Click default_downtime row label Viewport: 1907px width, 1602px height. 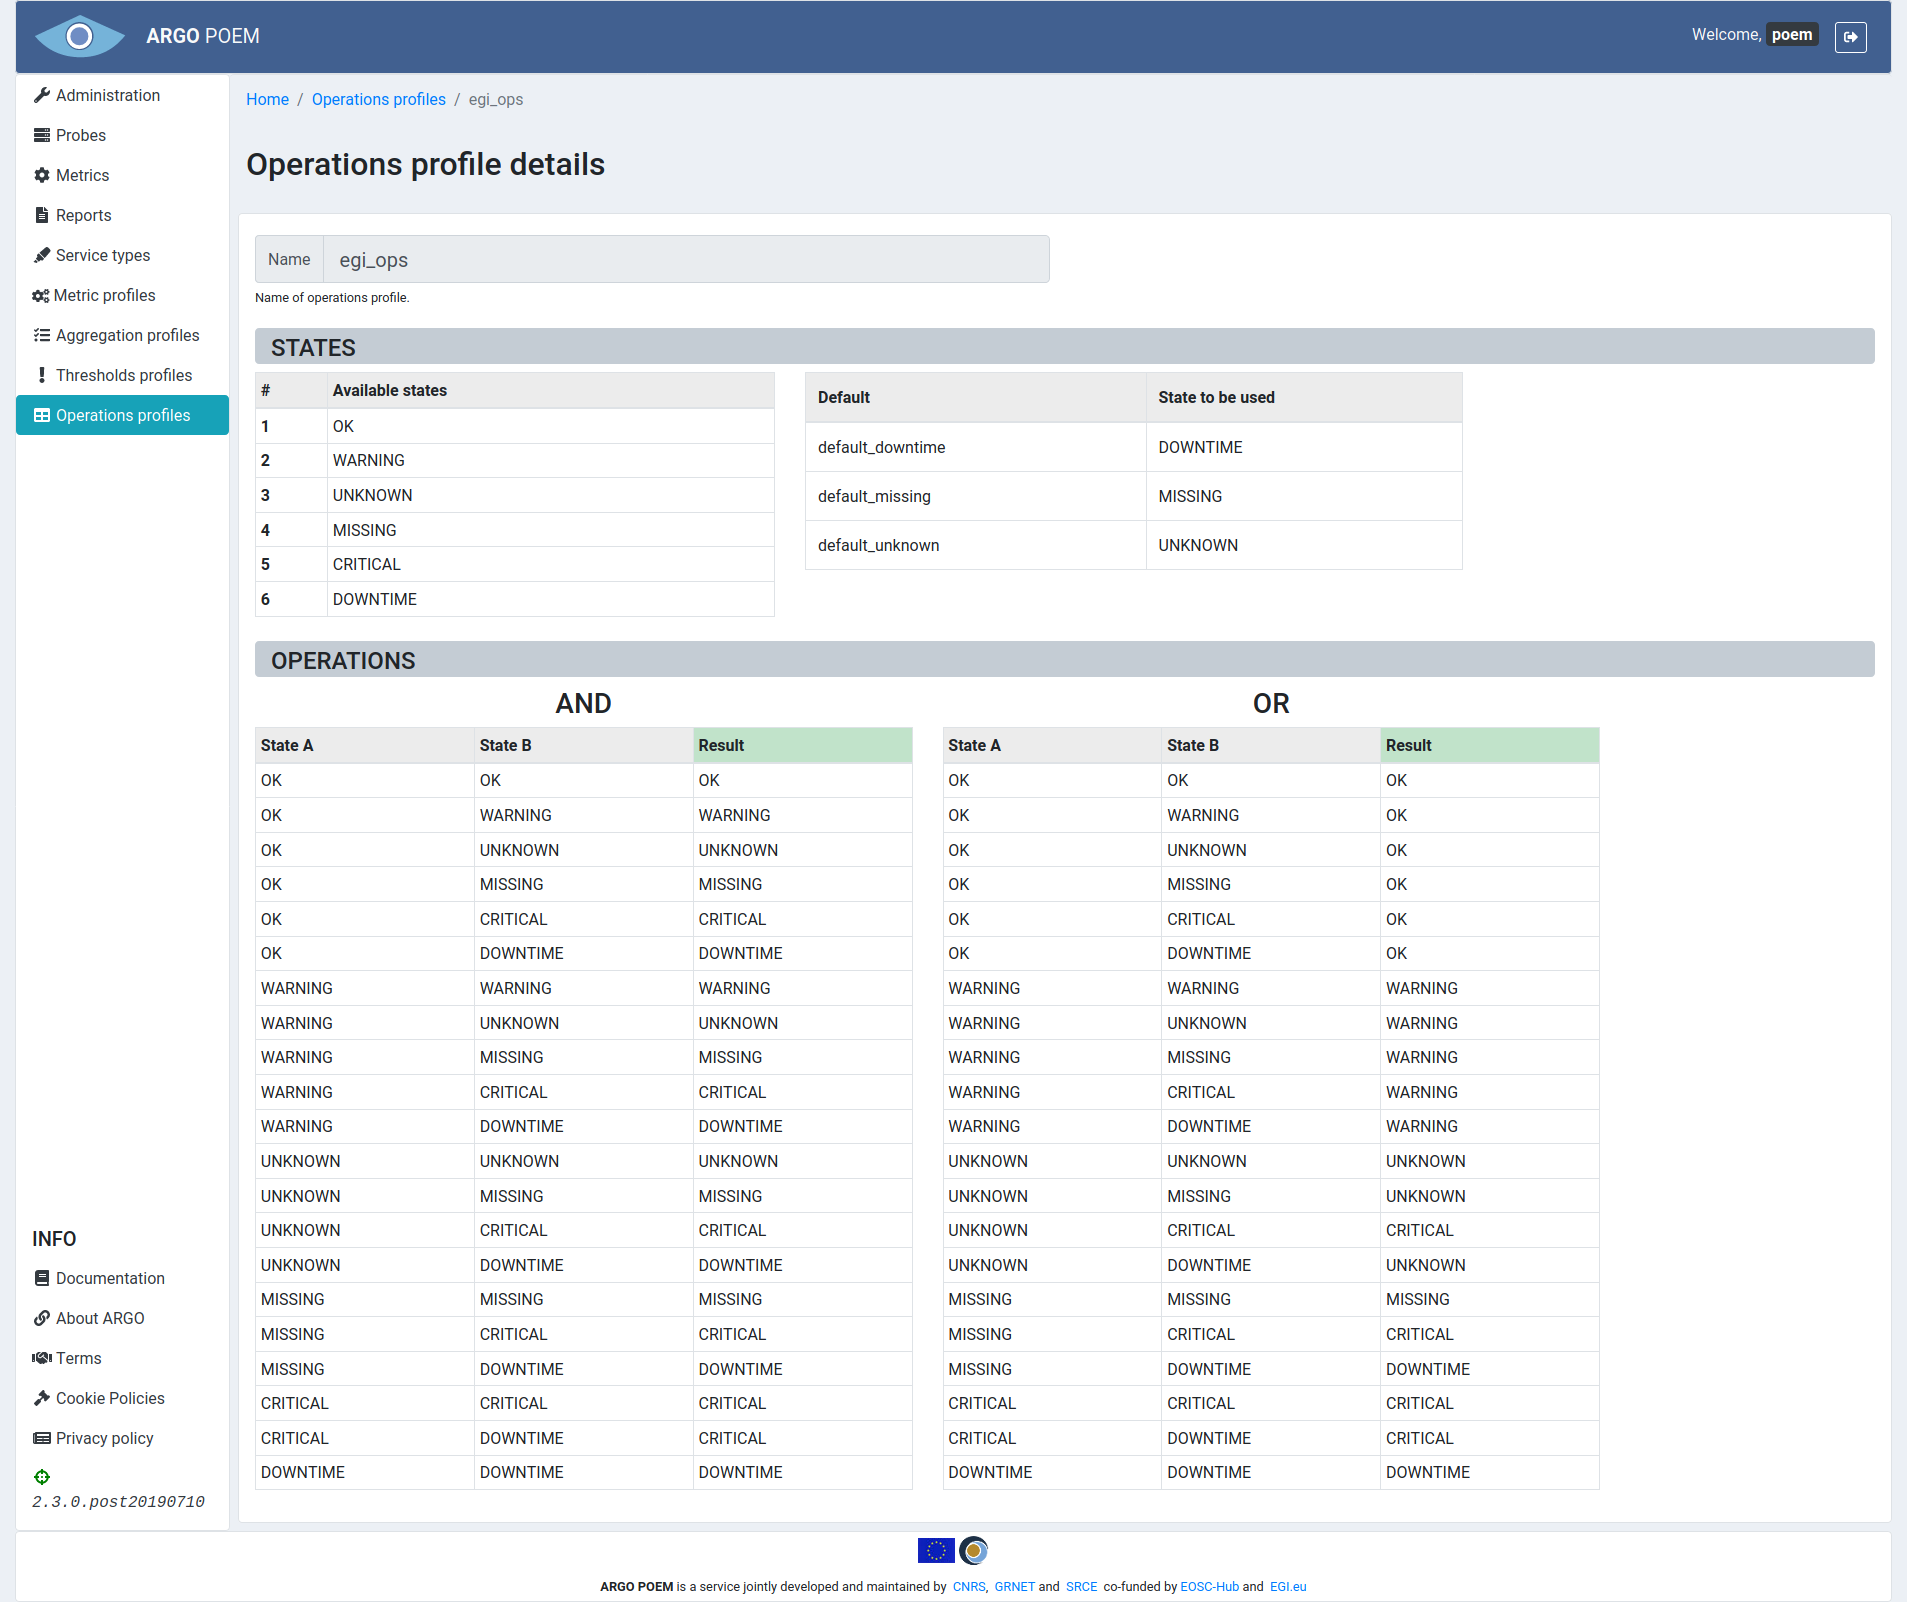[x=881, y=447]
